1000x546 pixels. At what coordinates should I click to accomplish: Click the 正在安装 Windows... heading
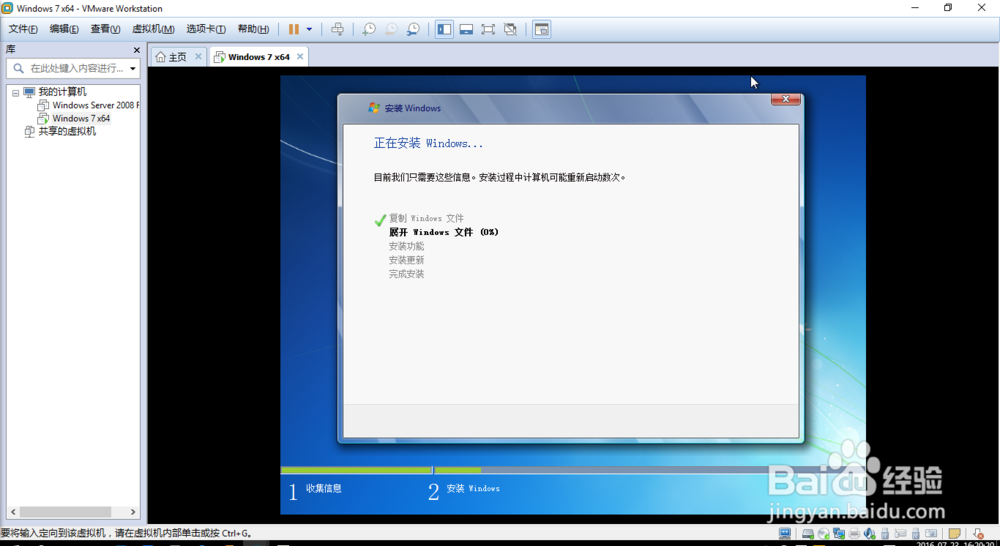[428, 144]
